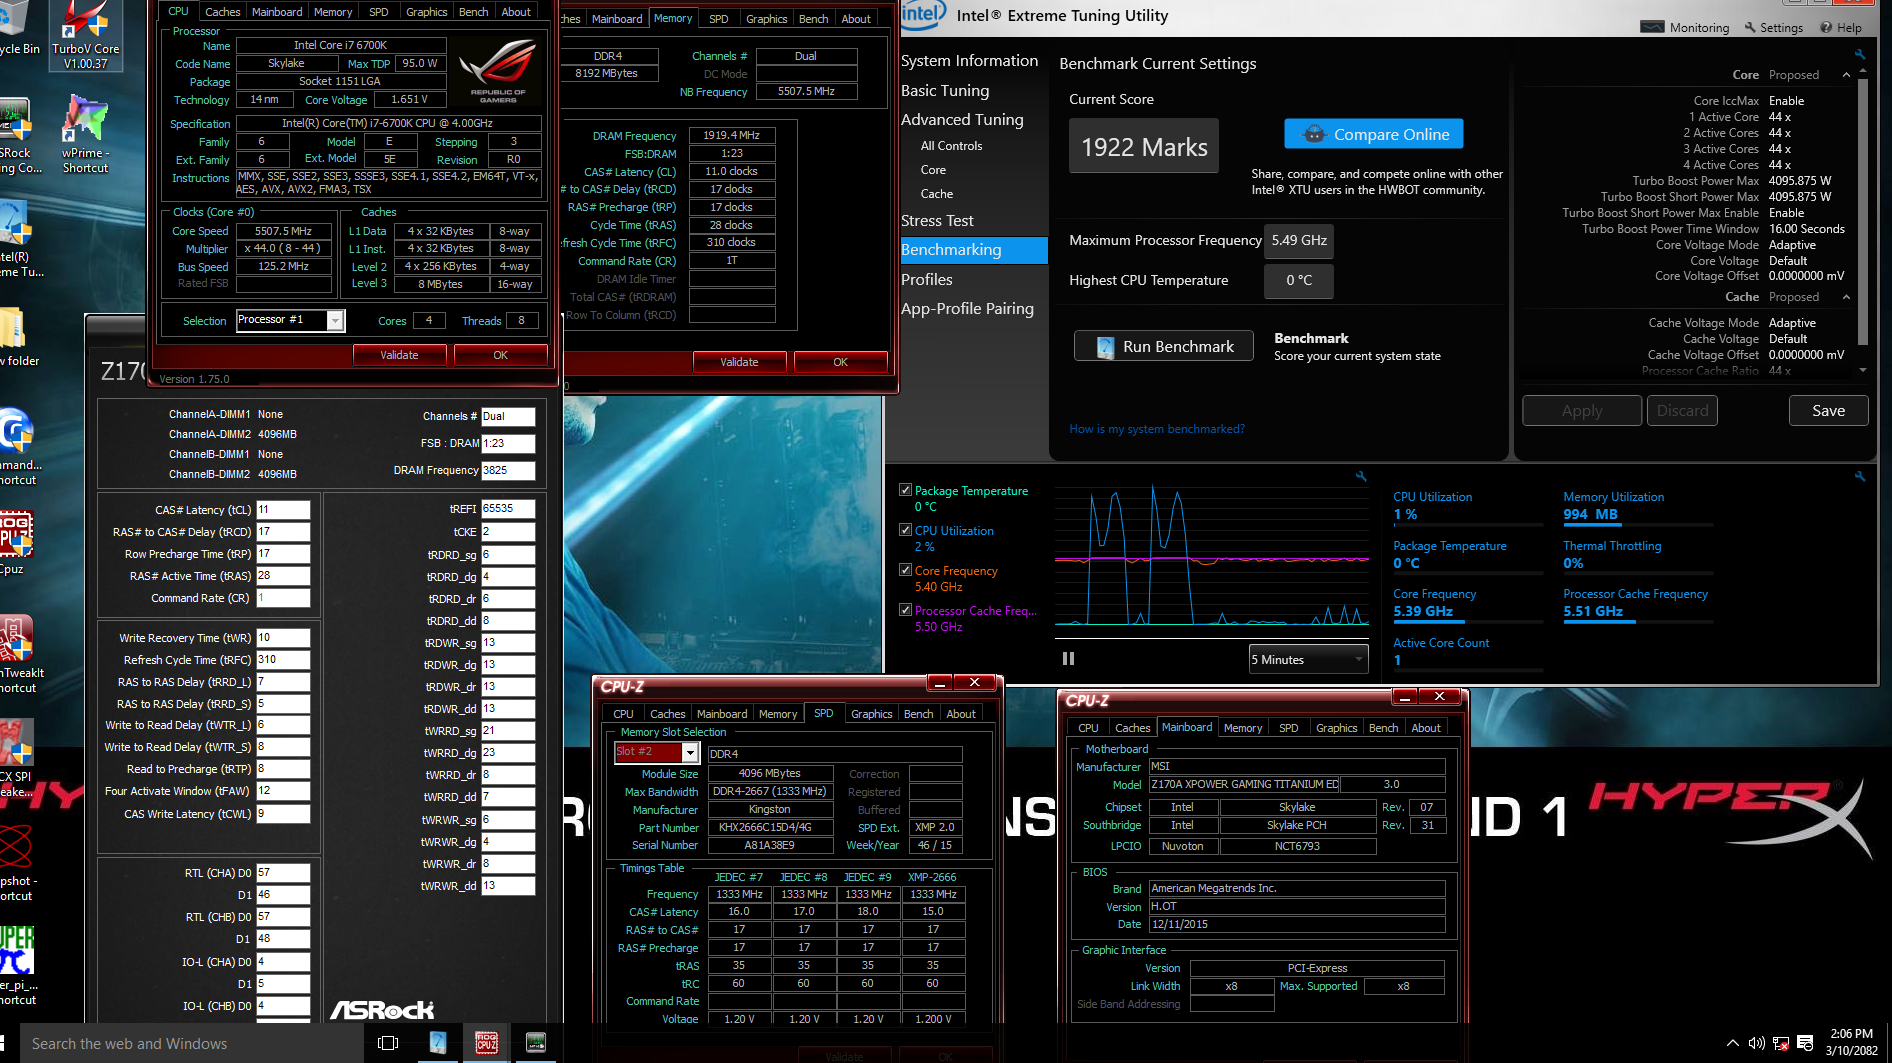
Task: Open the TurboV Core desktop shortcut
Action: click(85, 35)
